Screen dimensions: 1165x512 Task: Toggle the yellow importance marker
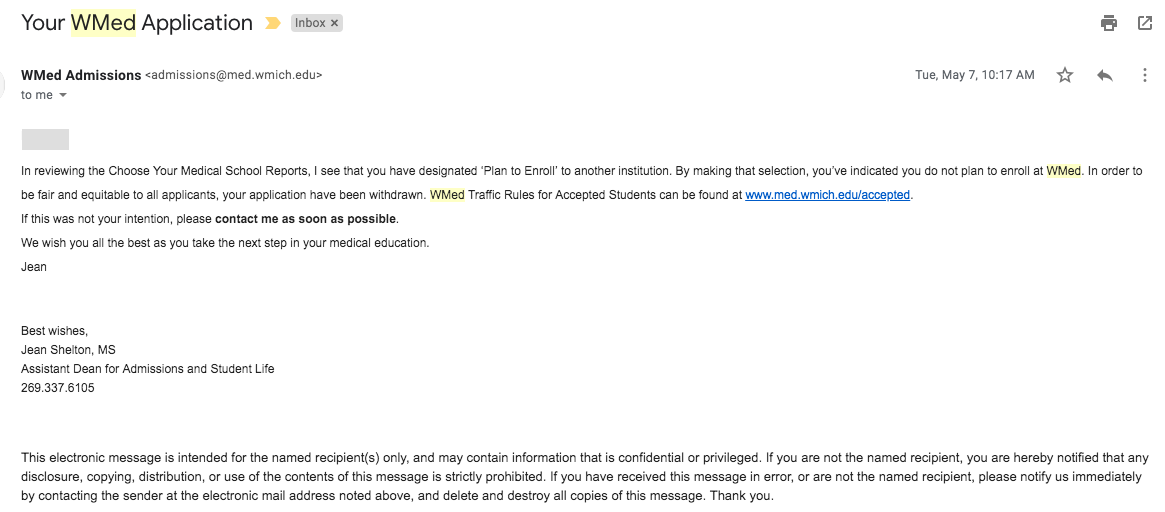pyautogui.click(x=272, y=23)
